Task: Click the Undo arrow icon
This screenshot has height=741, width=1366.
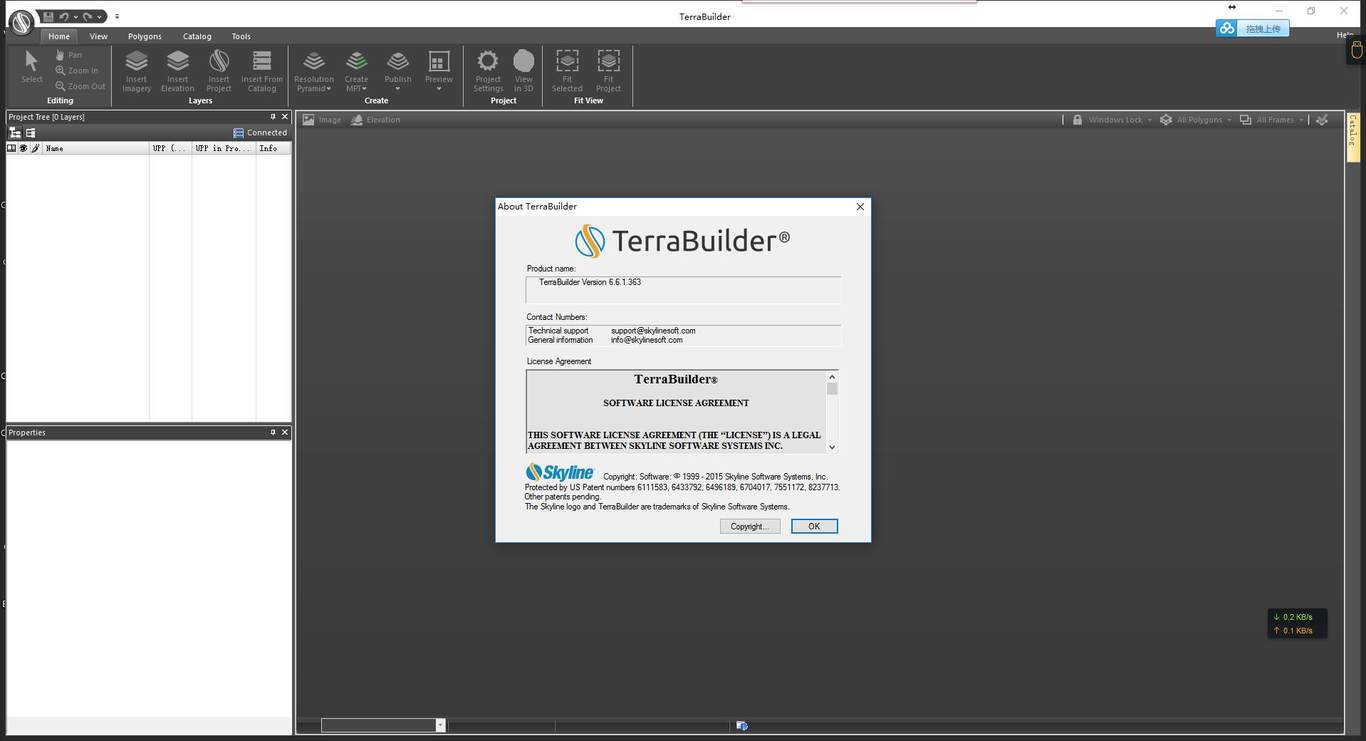Action: [x=64, y=17]
